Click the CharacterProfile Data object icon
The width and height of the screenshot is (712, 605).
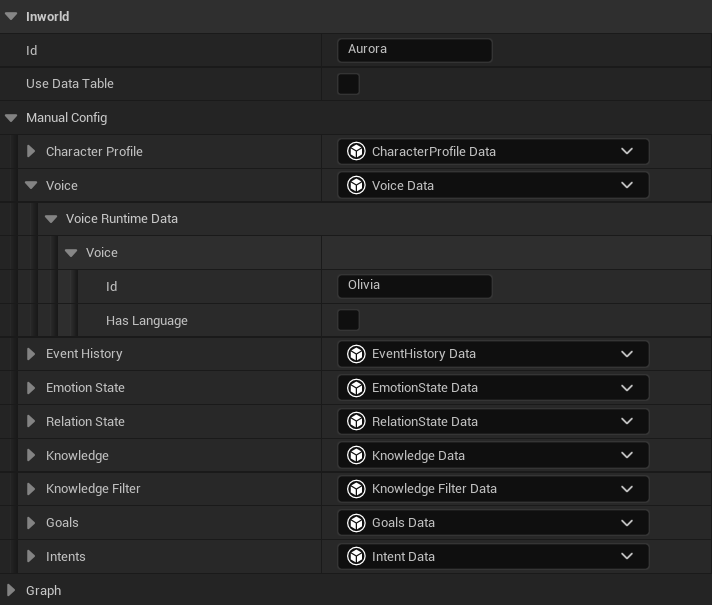tap(356, 152)
